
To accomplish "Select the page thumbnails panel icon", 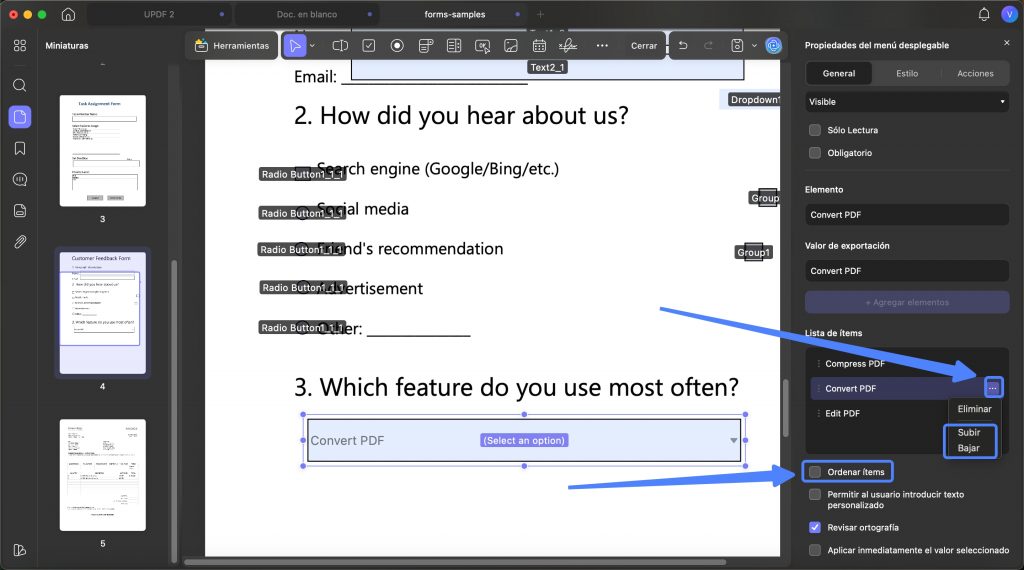I will point(20,117).
